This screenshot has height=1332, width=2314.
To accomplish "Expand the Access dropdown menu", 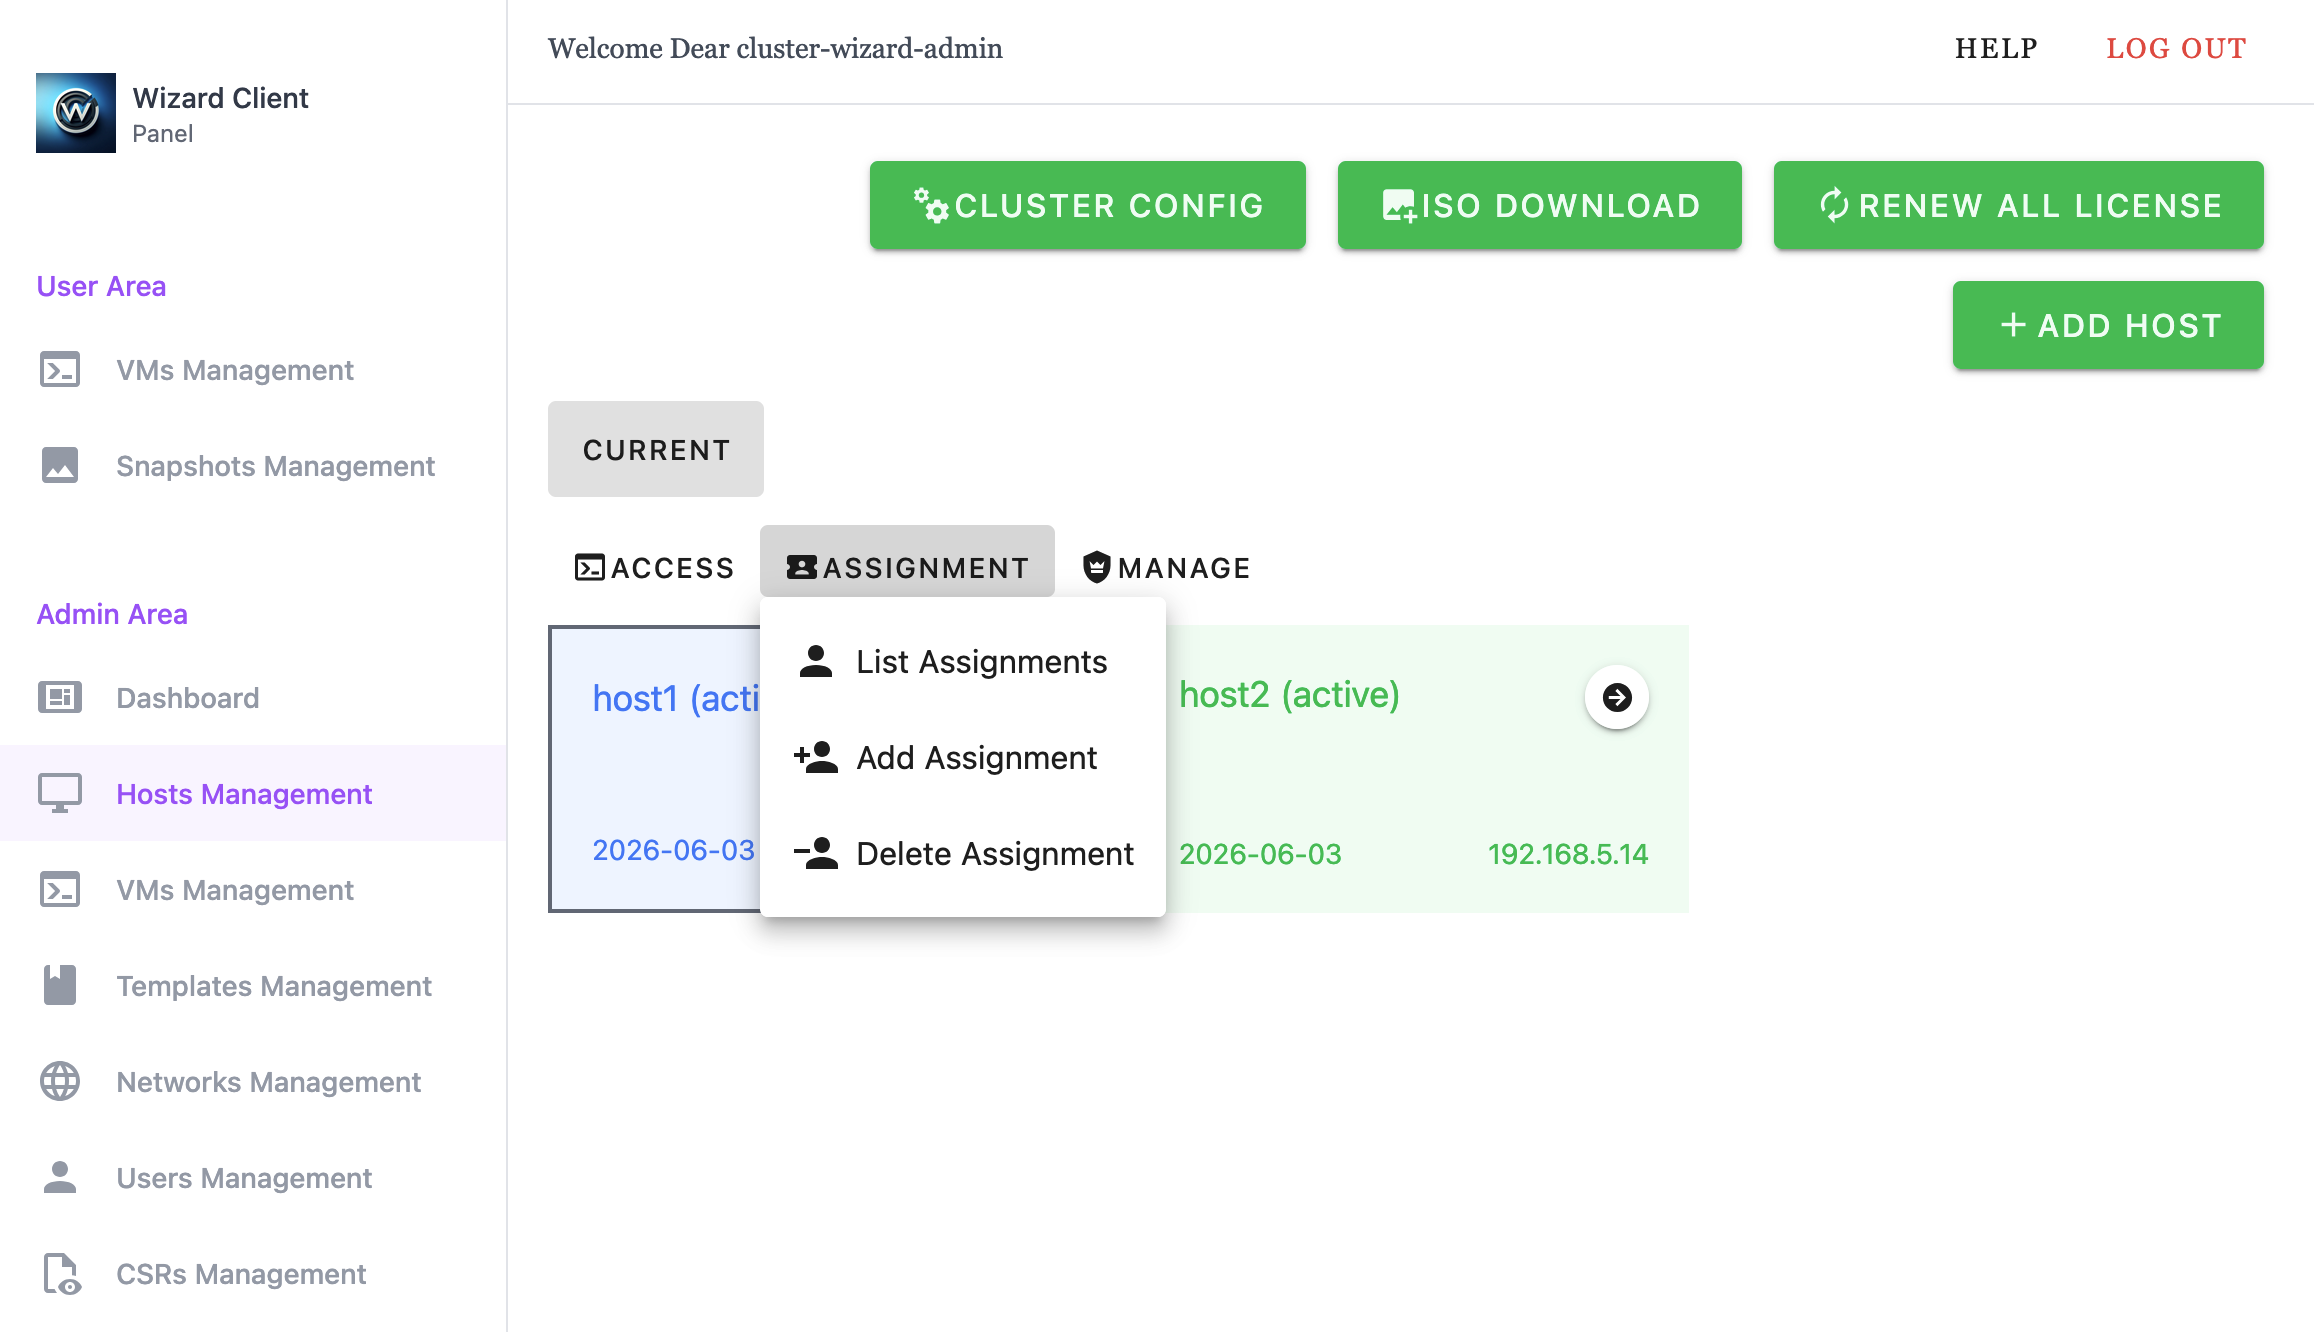I will [655, 567].
